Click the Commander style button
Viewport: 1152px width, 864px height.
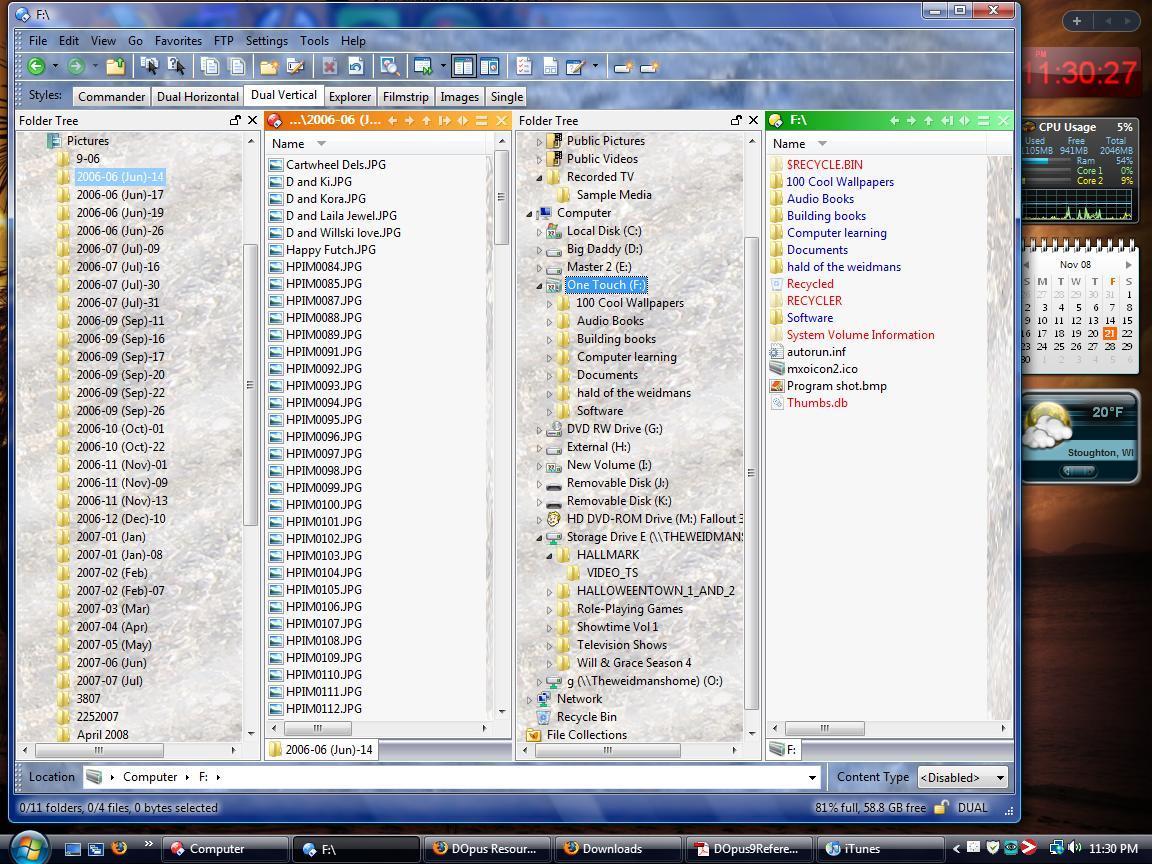111,97
